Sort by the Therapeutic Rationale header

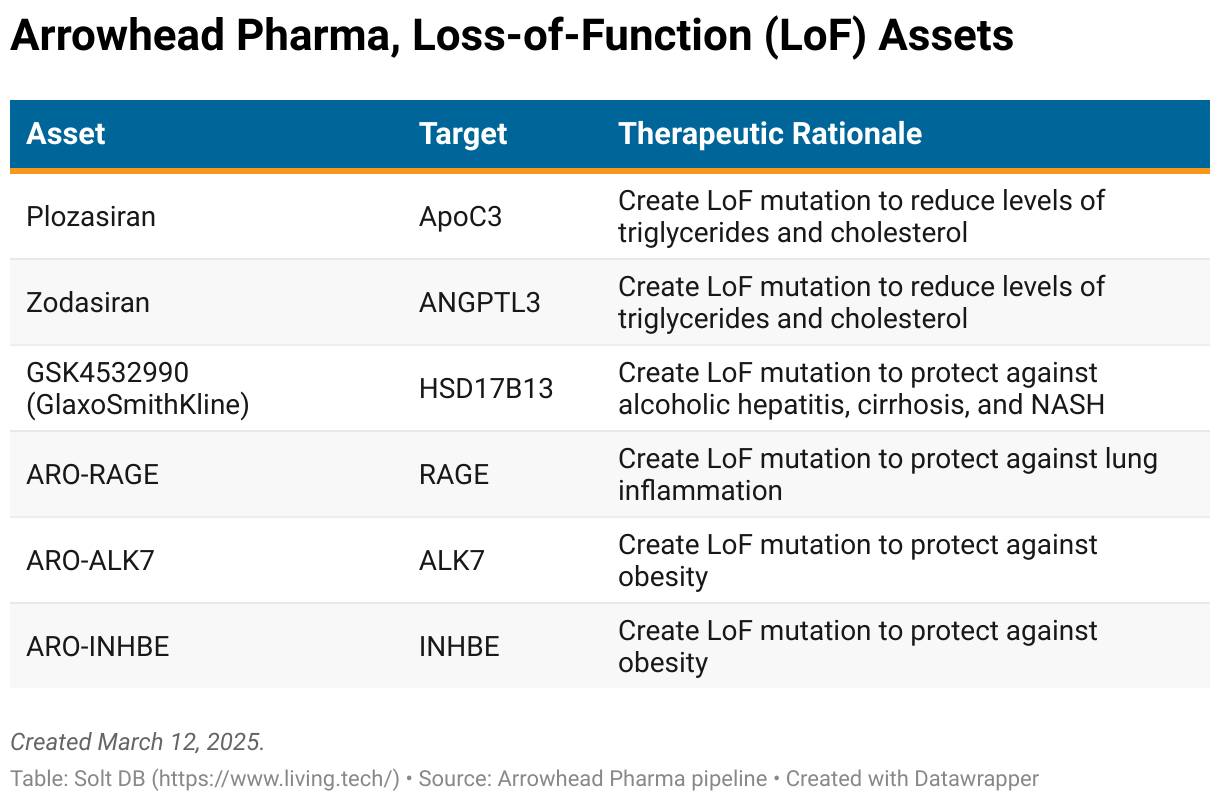click(770, 134)
